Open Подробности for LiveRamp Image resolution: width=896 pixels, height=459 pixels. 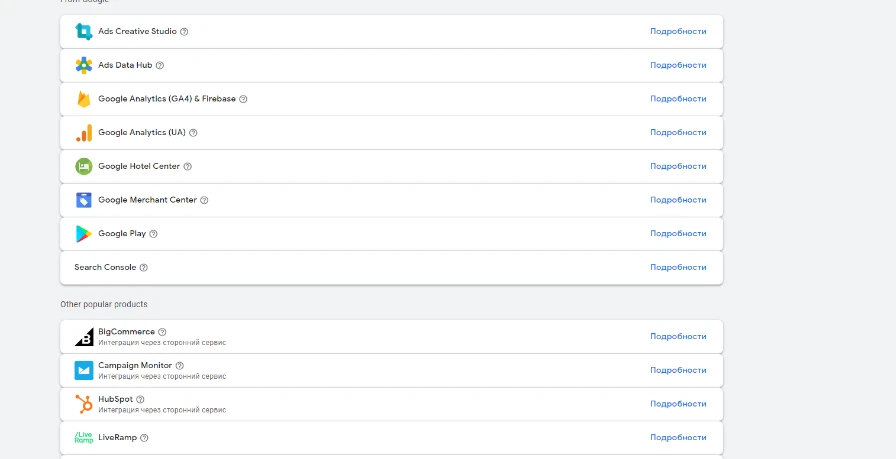click(678, 438)
